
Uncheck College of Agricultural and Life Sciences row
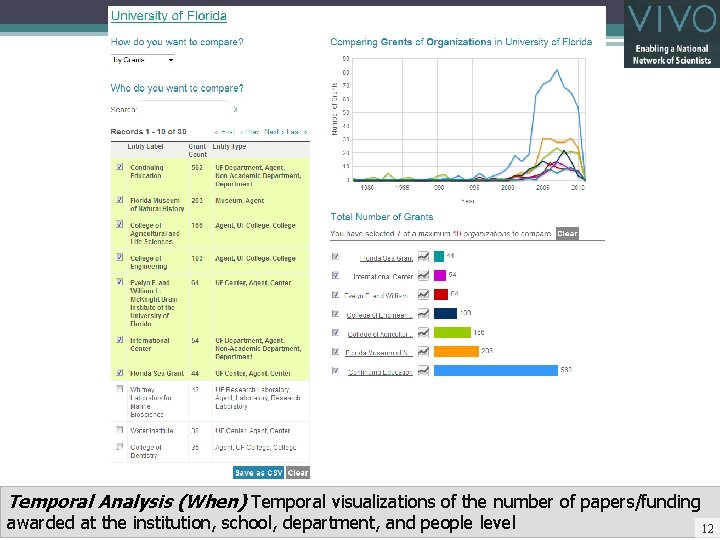coord(120,224)
